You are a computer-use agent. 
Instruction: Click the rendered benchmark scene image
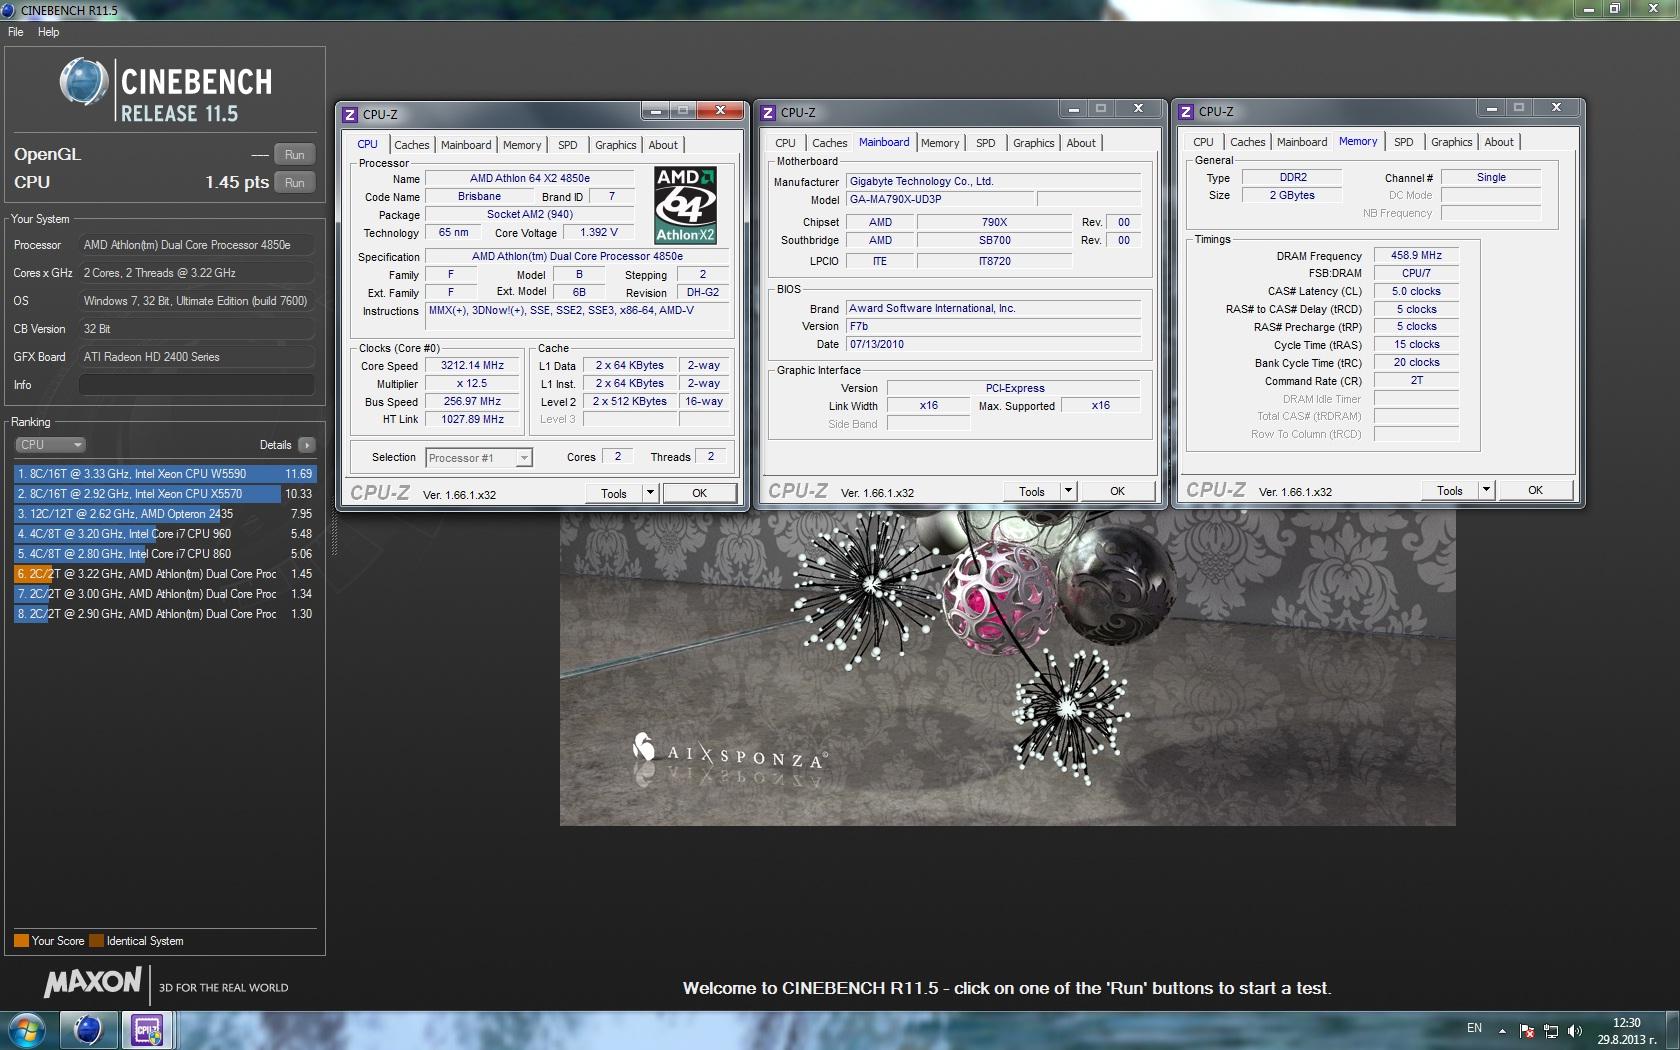point(1008,668)
